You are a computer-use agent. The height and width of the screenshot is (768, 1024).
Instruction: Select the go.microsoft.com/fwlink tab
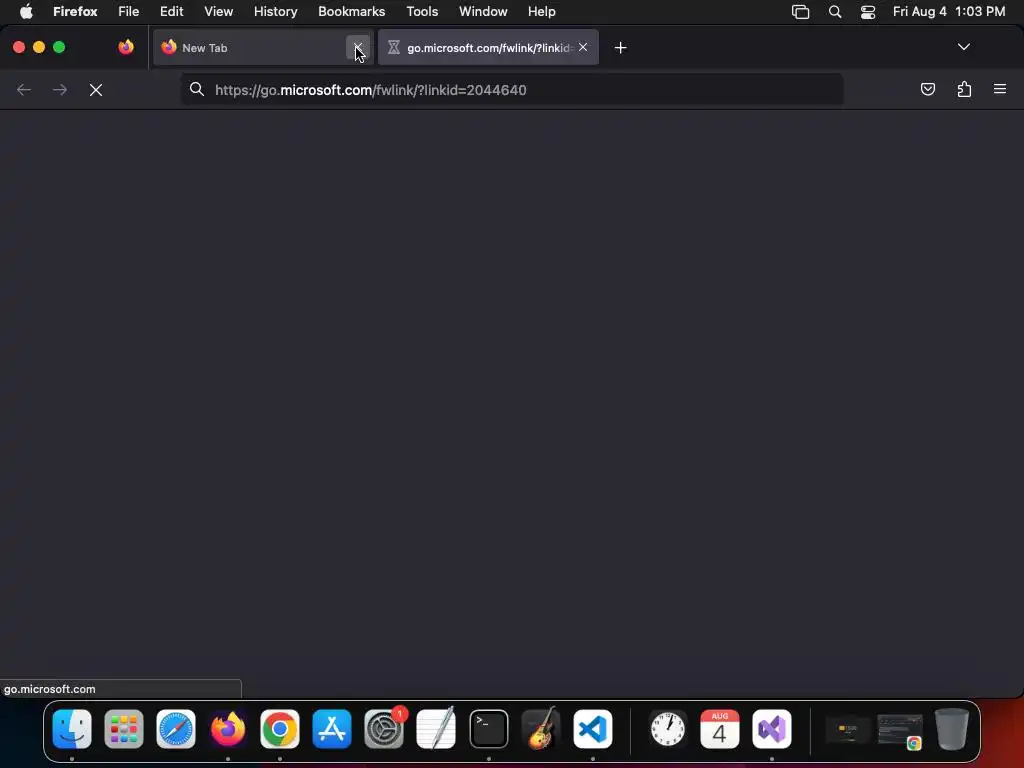coord(488,48)
